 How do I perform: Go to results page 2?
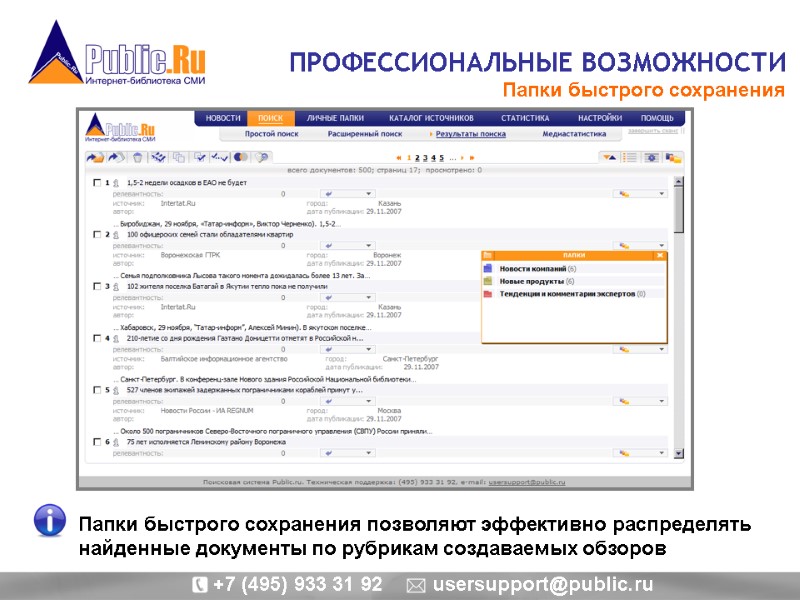417,158
